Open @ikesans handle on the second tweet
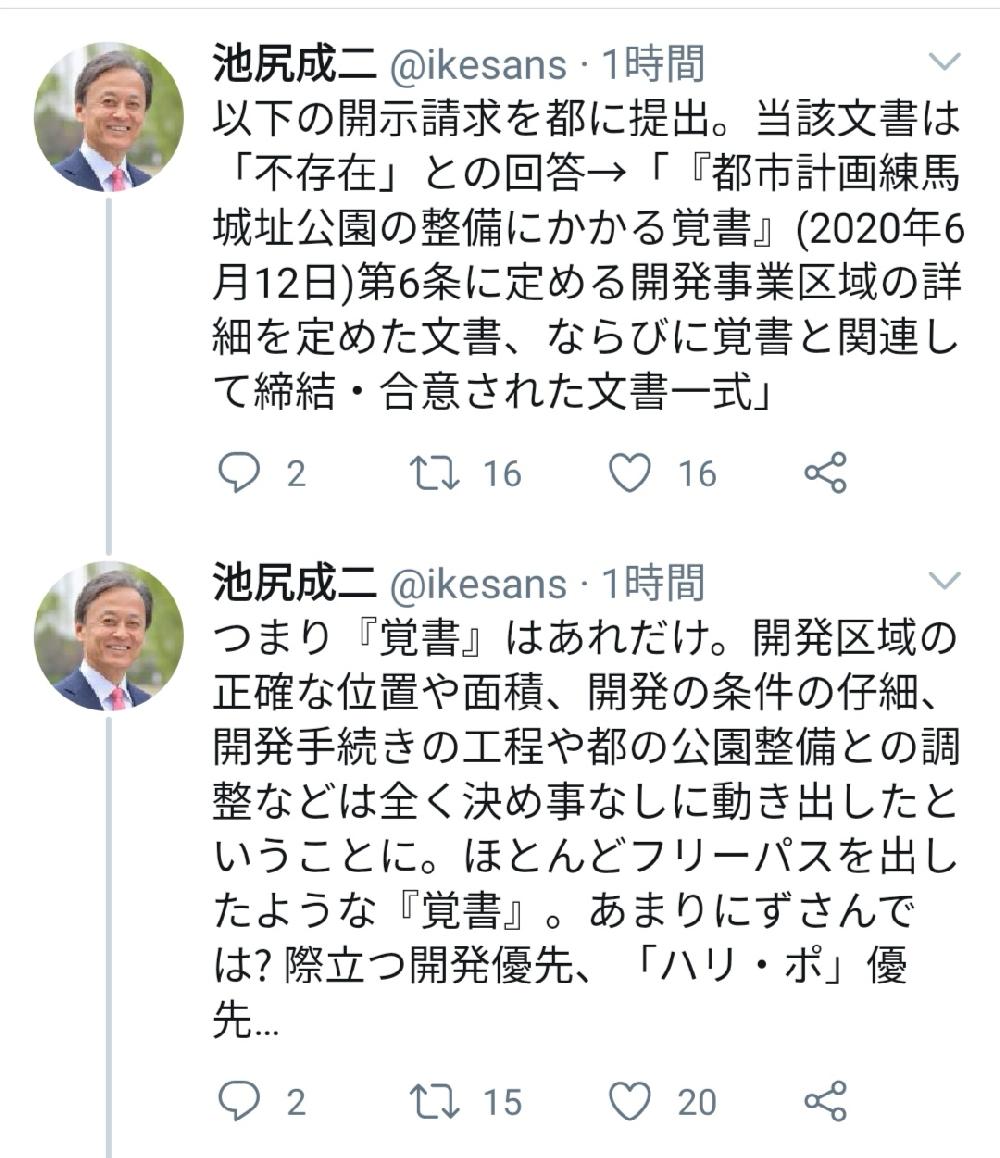 478,585
